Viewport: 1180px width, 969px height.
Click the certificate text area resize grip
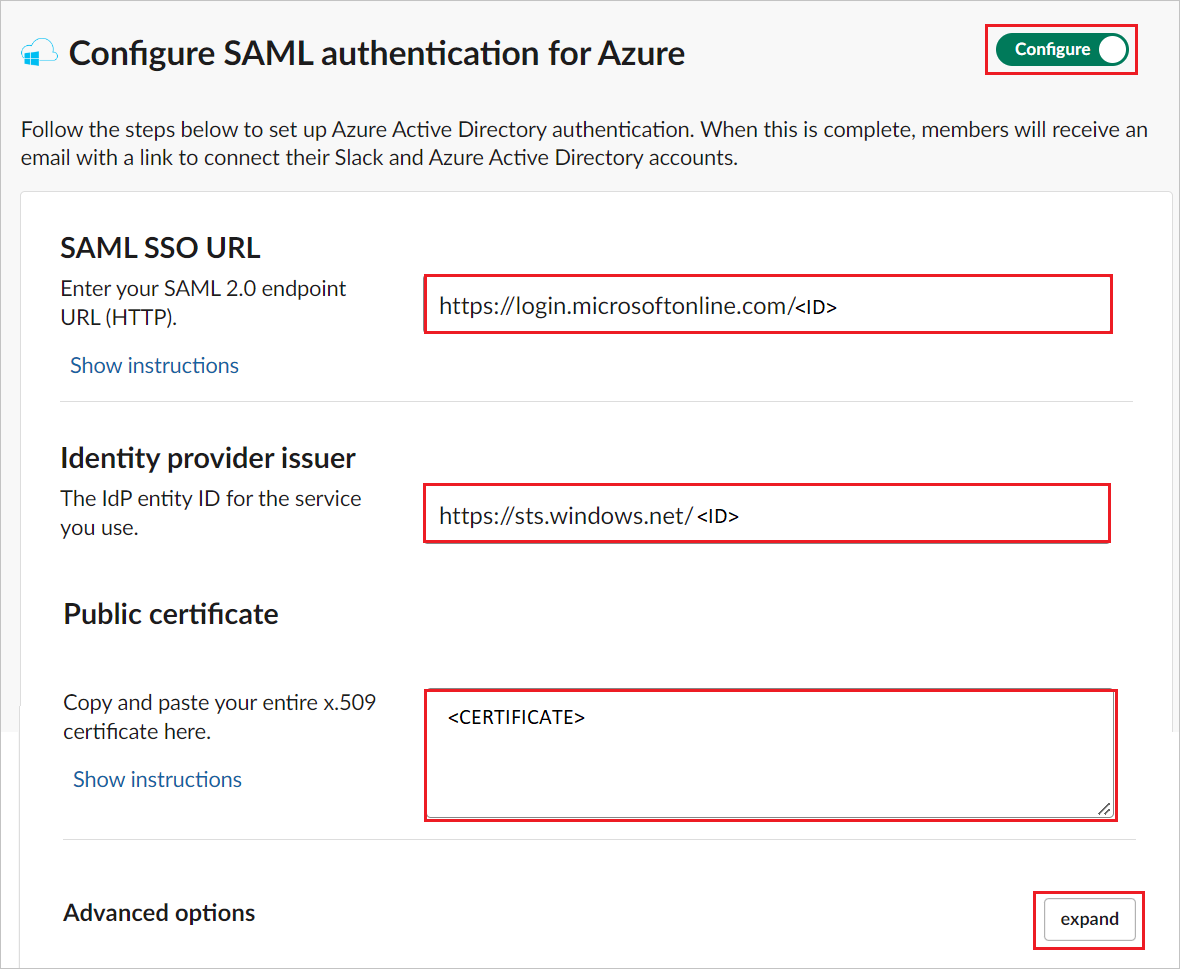coord(1103,809)
